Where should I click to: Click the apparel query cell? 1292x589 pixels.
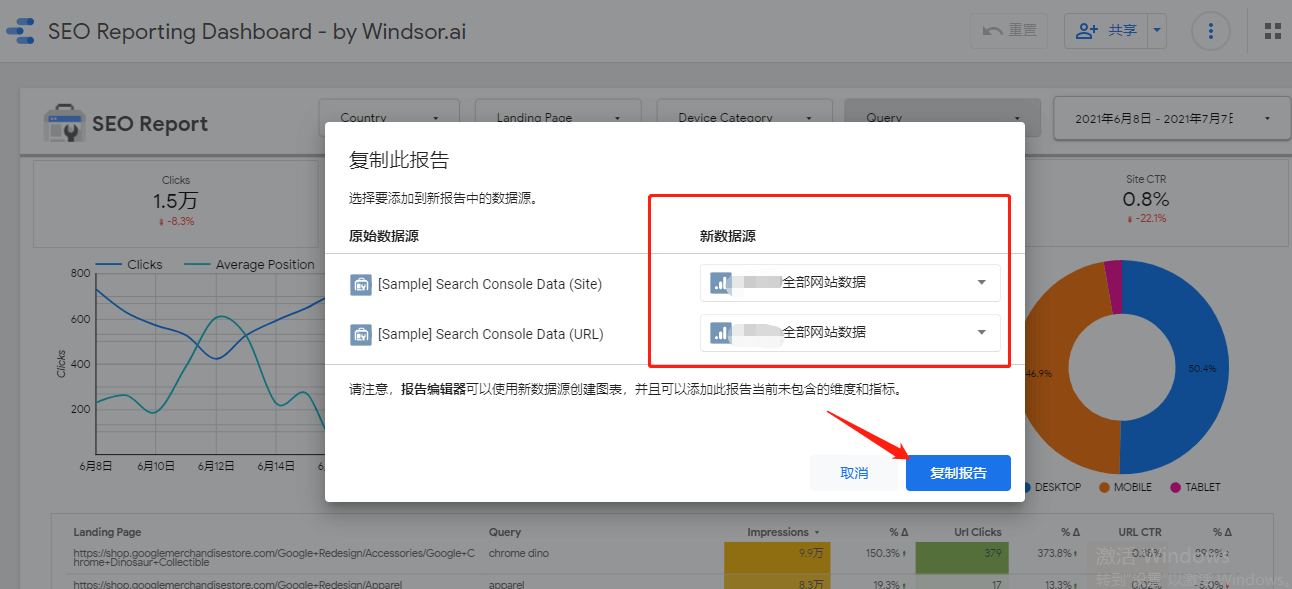pos(508,583)
